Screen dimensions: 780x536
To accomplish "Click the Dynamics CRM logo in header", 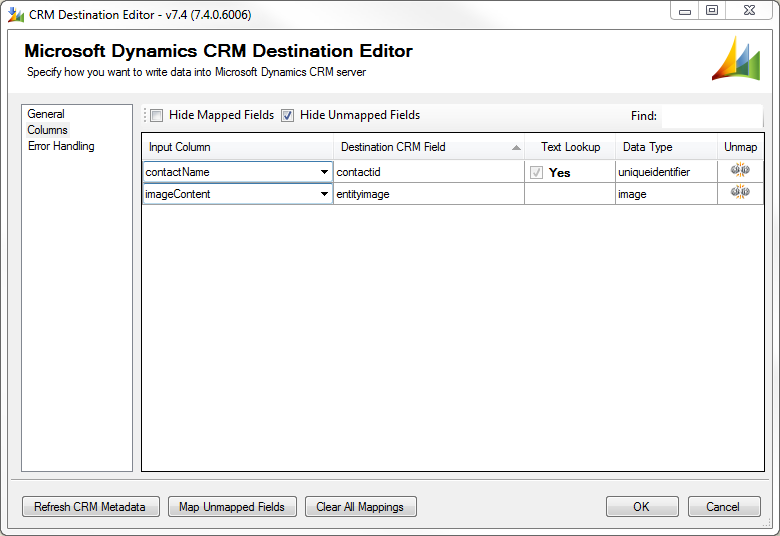I will point(736,59).
